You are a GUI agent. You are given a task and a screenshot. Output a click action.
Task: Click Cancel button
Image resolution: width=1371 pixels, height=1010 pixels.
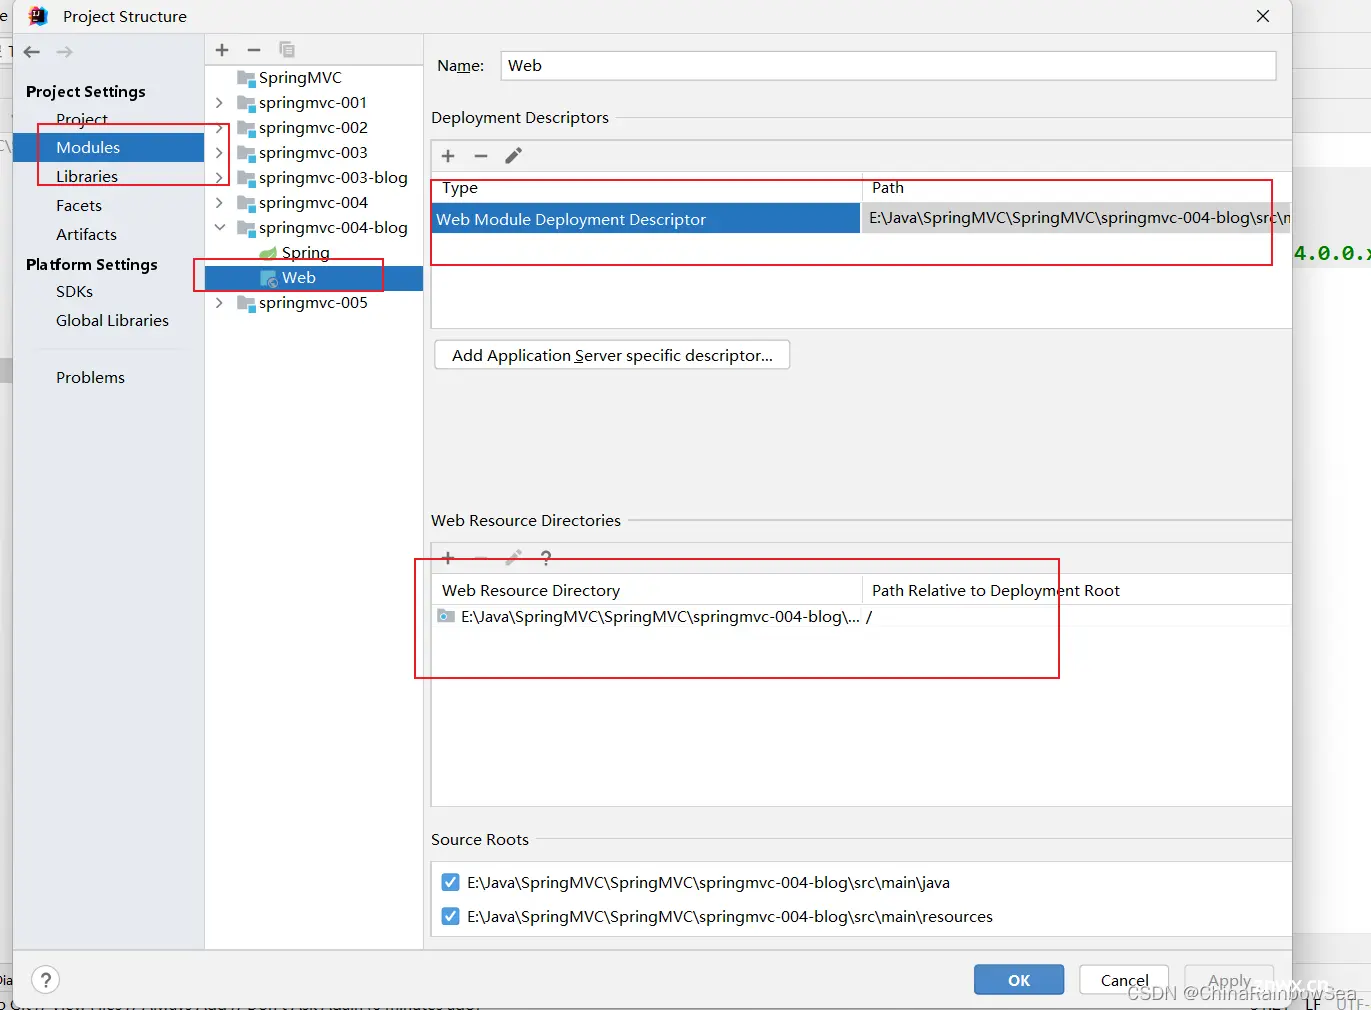[1125, 980]
